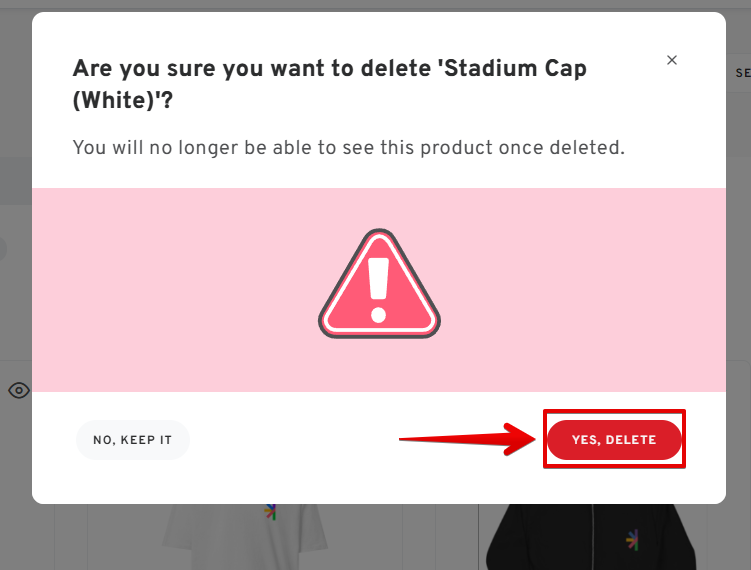Click the white exclamation mark in triangle
The width and height of the screenshot is (751, 570).
(x=378, y=290)
